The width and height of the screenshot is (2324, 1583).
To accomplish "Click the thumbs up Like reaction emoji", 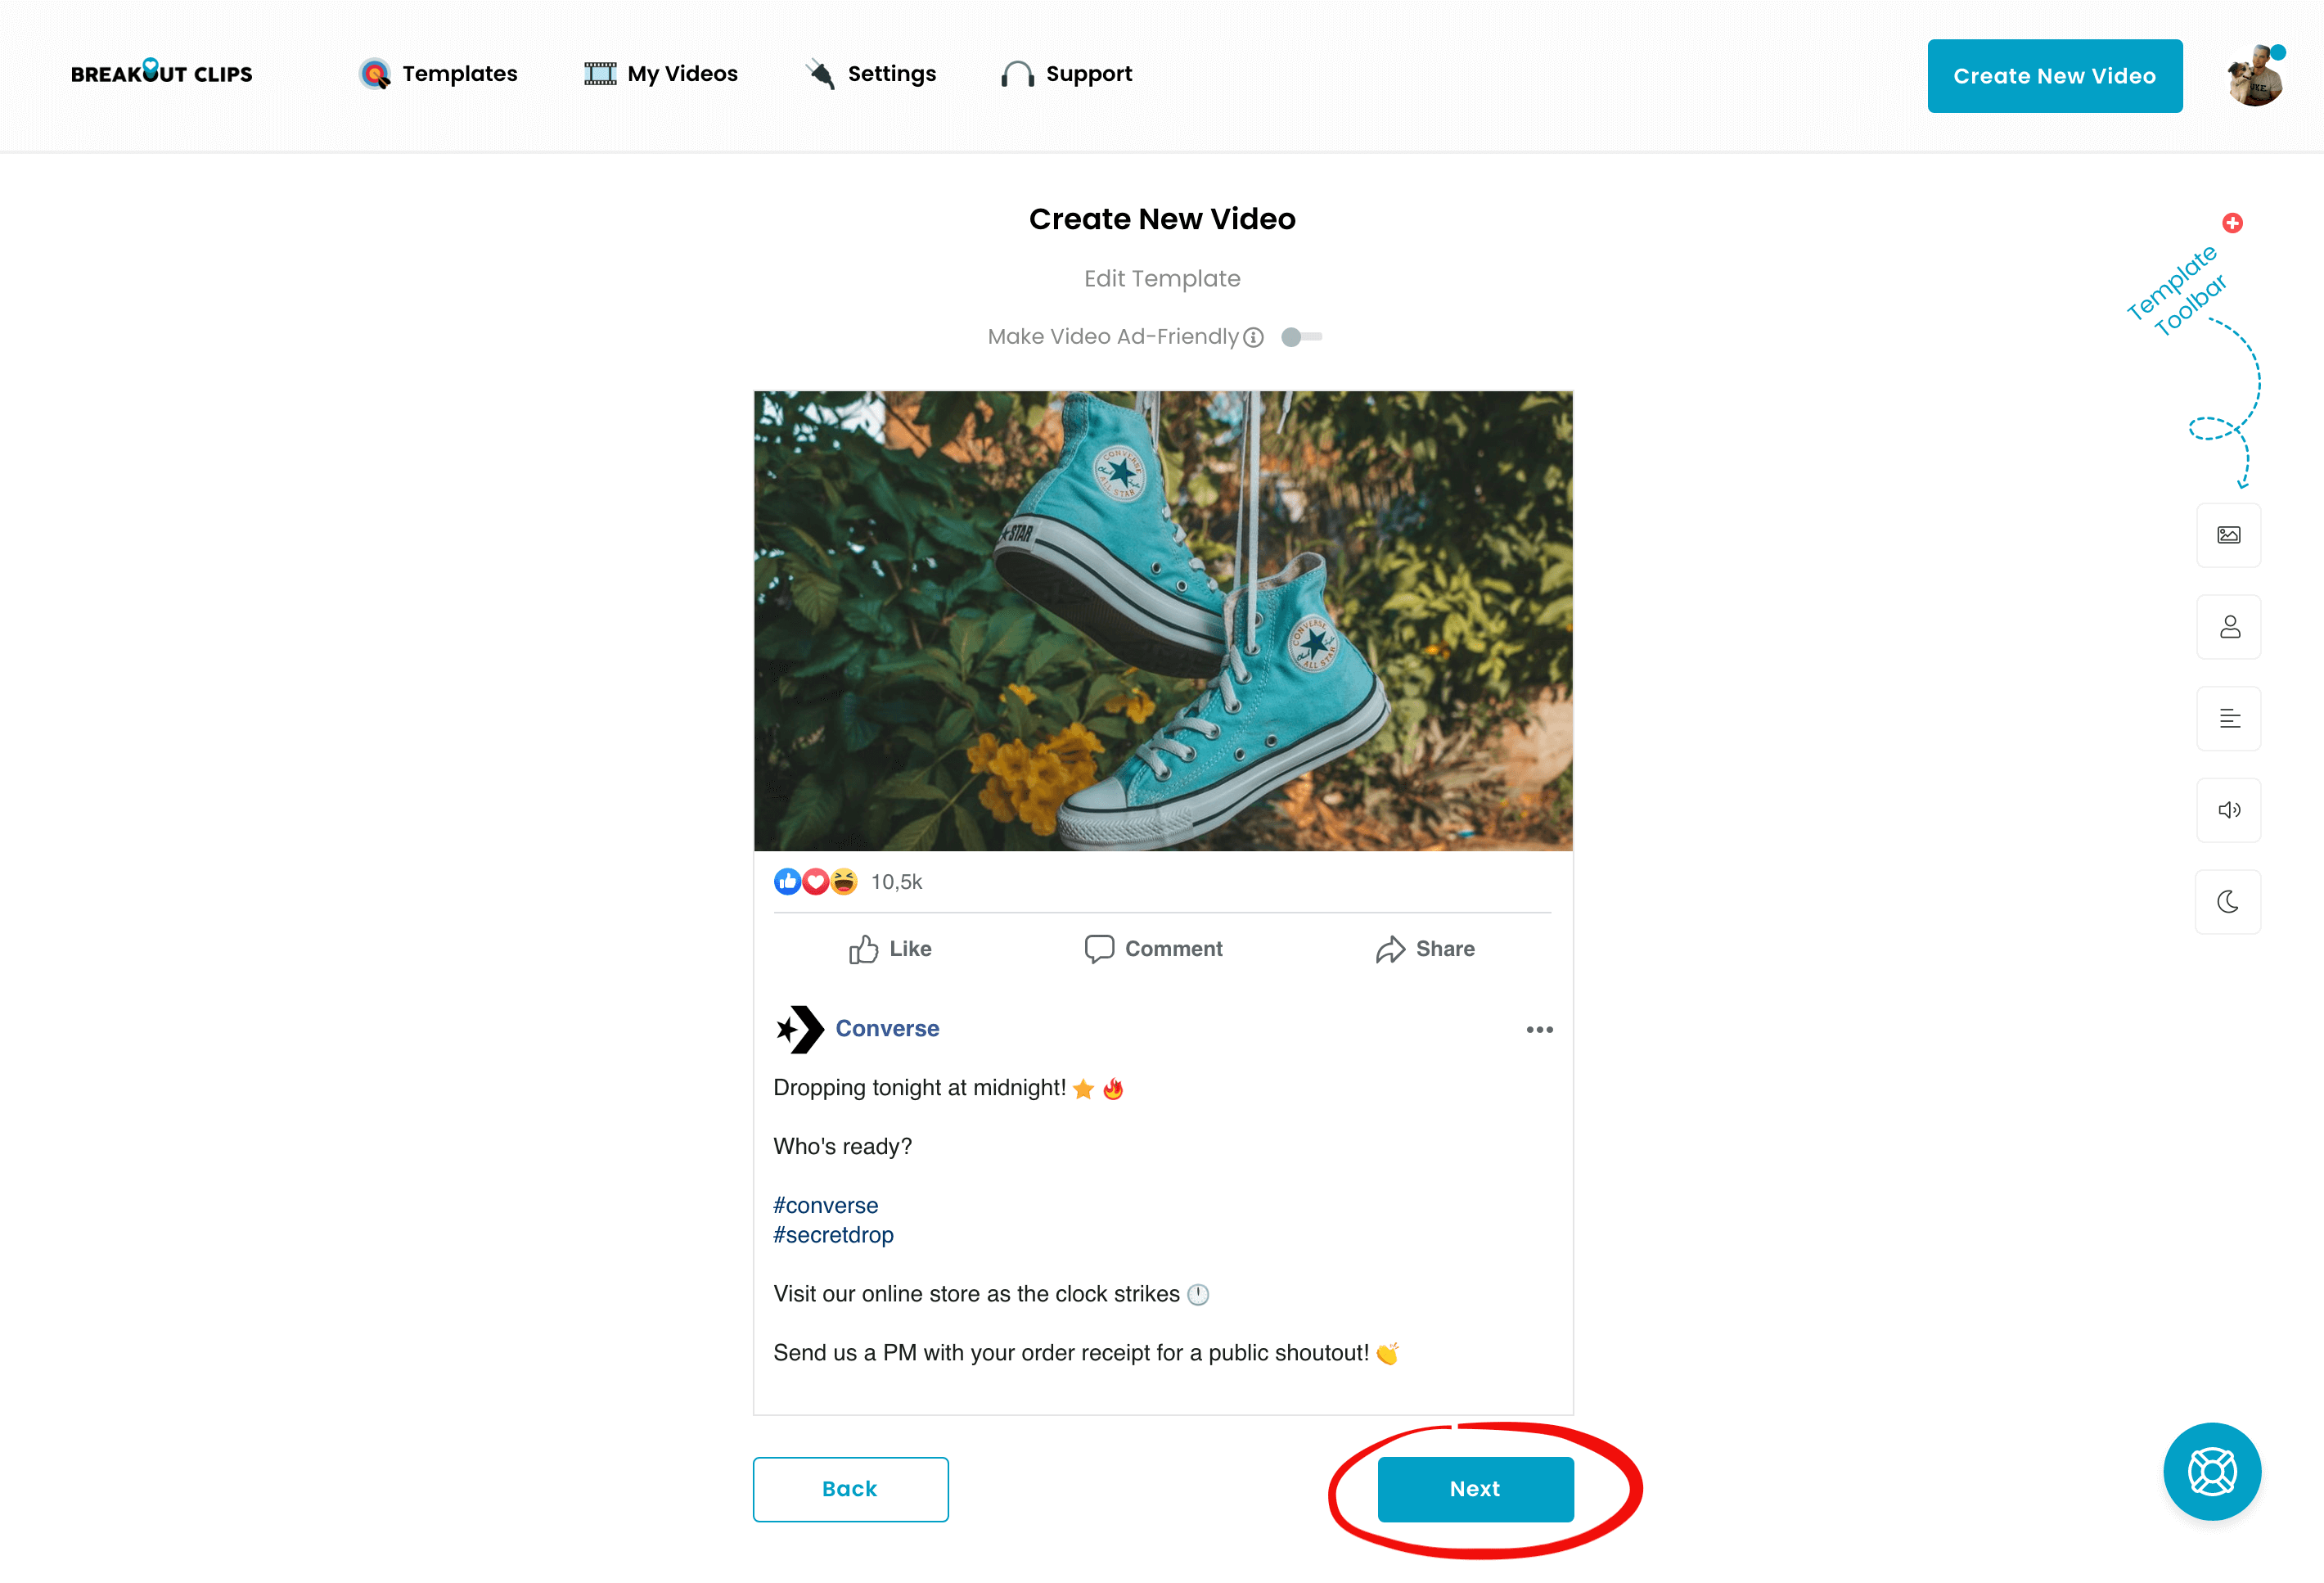I will pyautogui.click(x=788, y=881).
